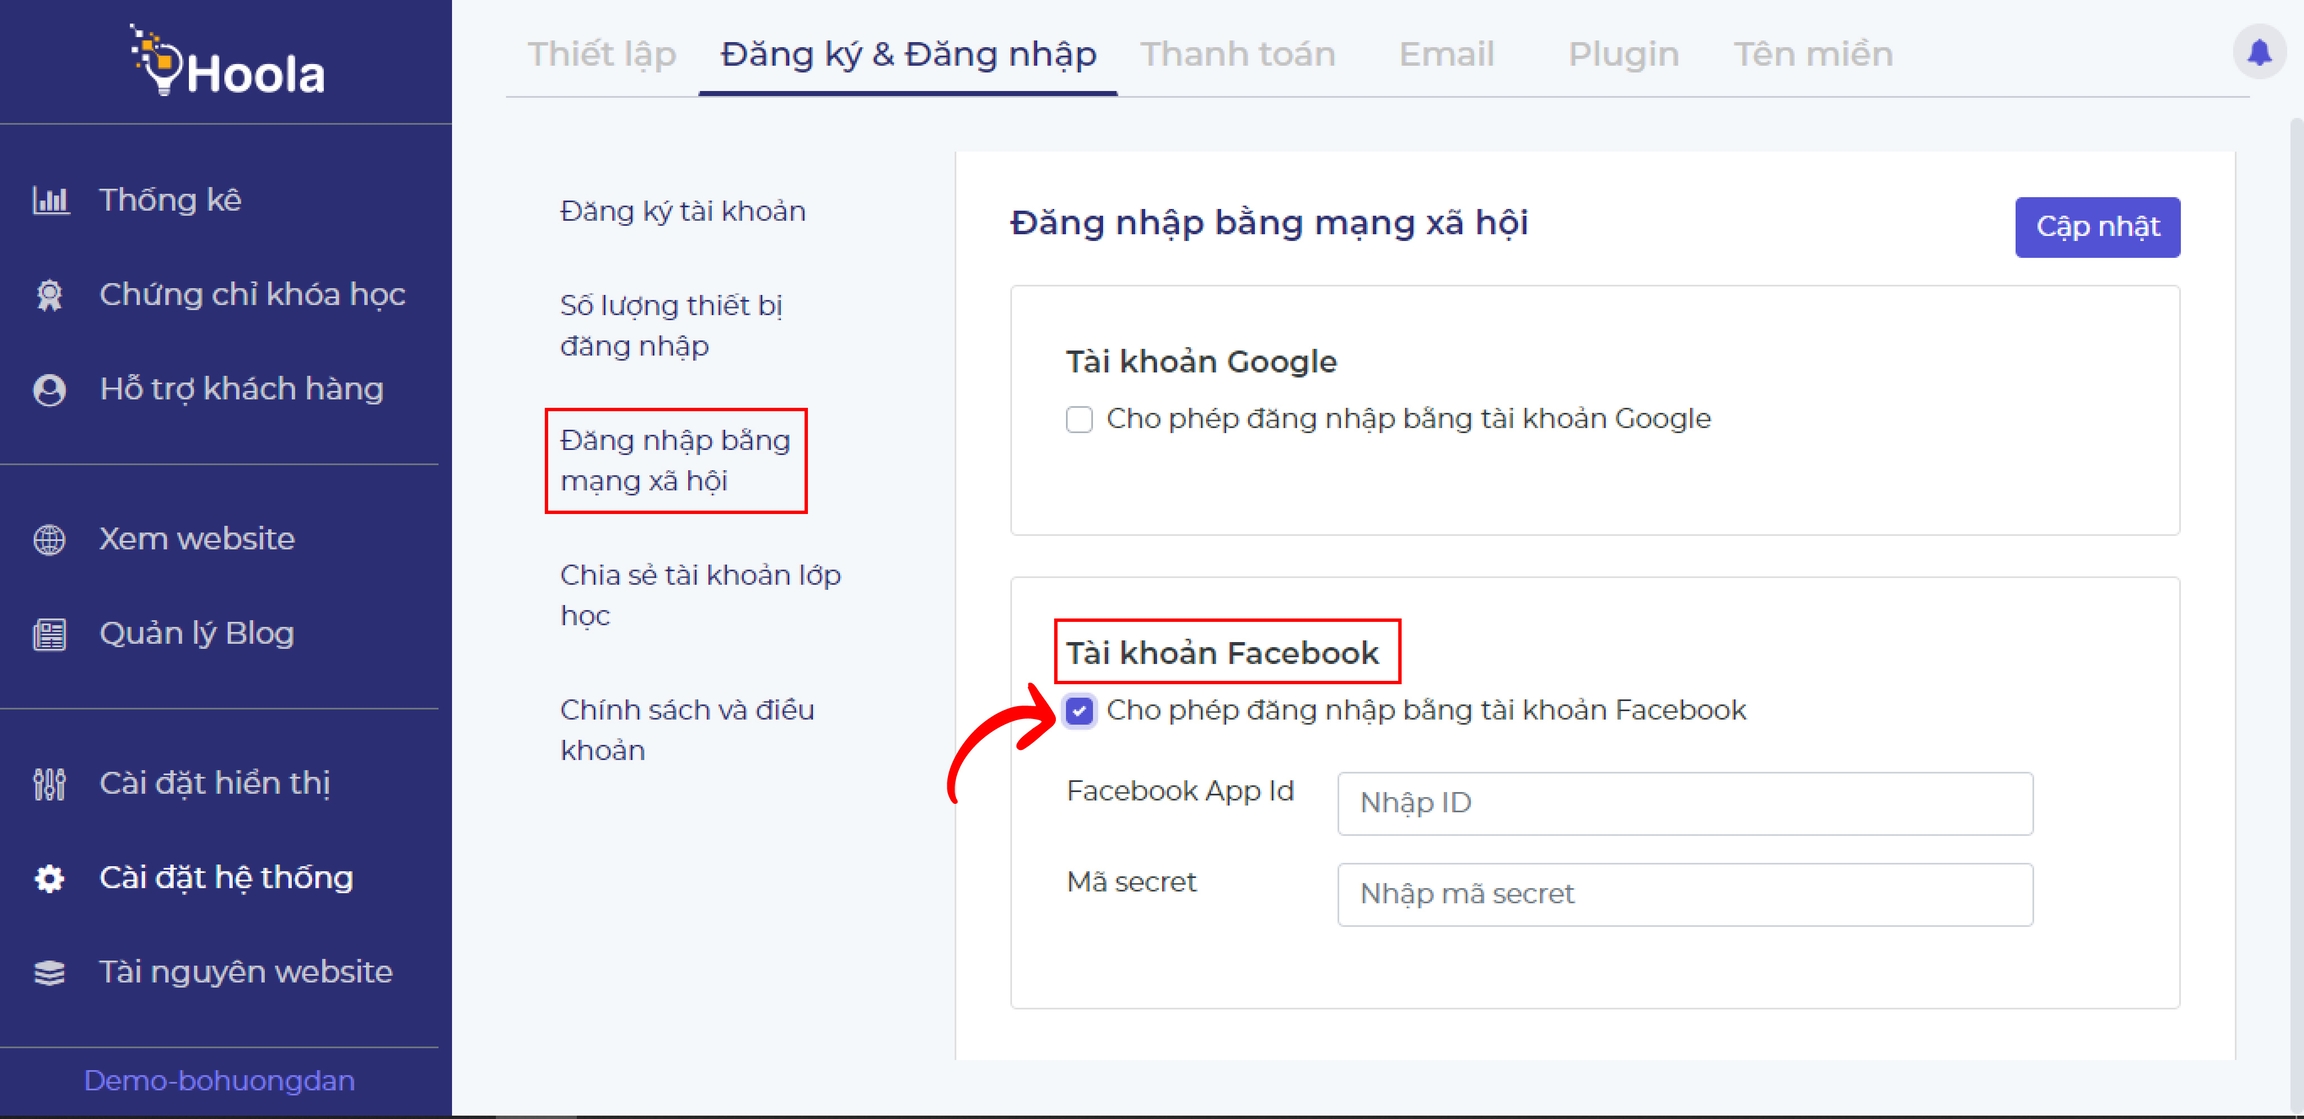Switch to the Thanh toán tab

pos(1237,54)
